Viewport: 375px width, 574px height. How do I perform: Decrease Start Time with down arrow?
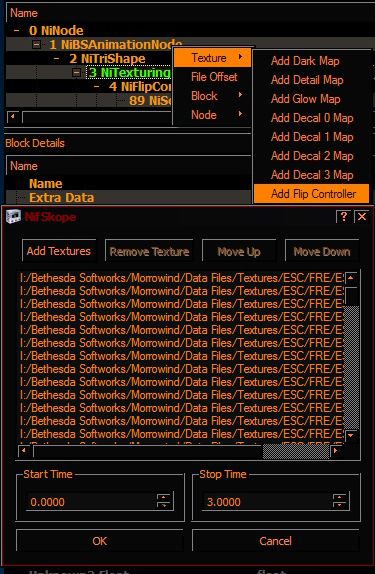164,506
